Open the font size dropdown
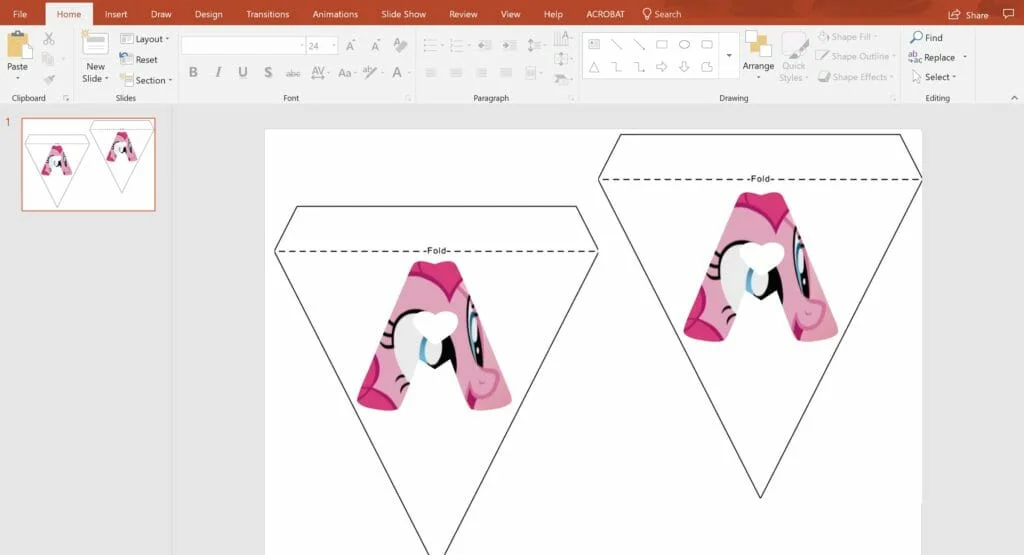The image size is (1024, 555). click(x=334, y=46)
